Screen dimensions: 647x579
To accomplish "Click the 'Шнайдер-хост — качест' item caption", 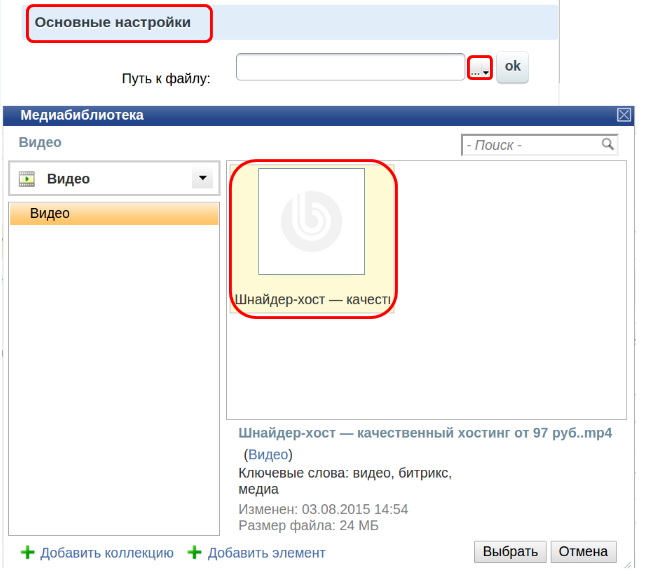I will click(312, 299).
